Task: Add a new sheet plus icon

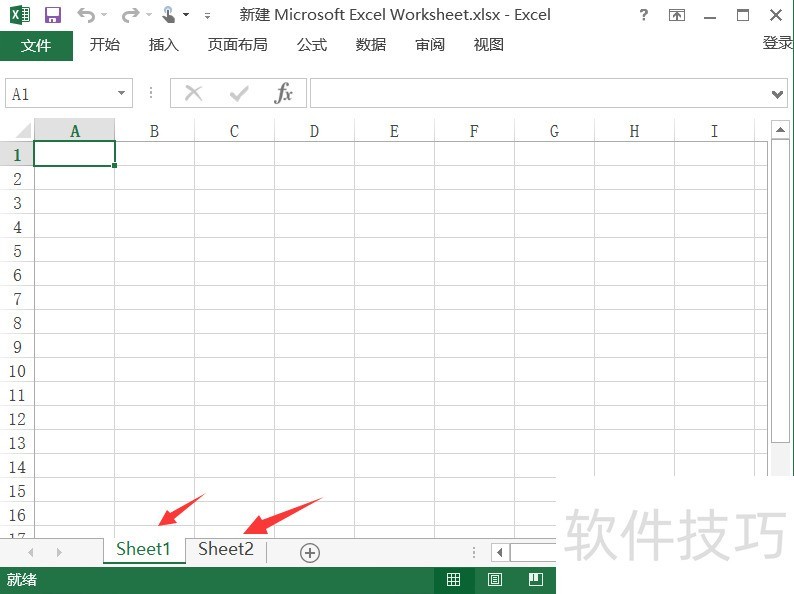Action: (310, 552)
